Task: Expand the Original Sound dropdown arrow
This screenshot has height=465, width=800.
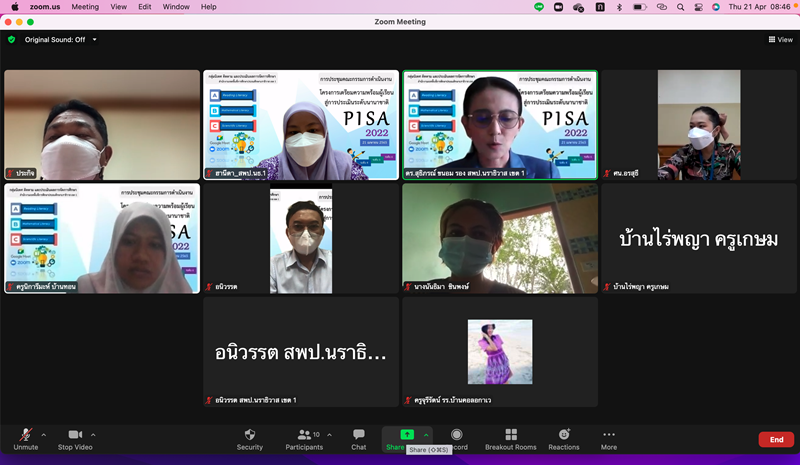Action: (x=94, y=40)
